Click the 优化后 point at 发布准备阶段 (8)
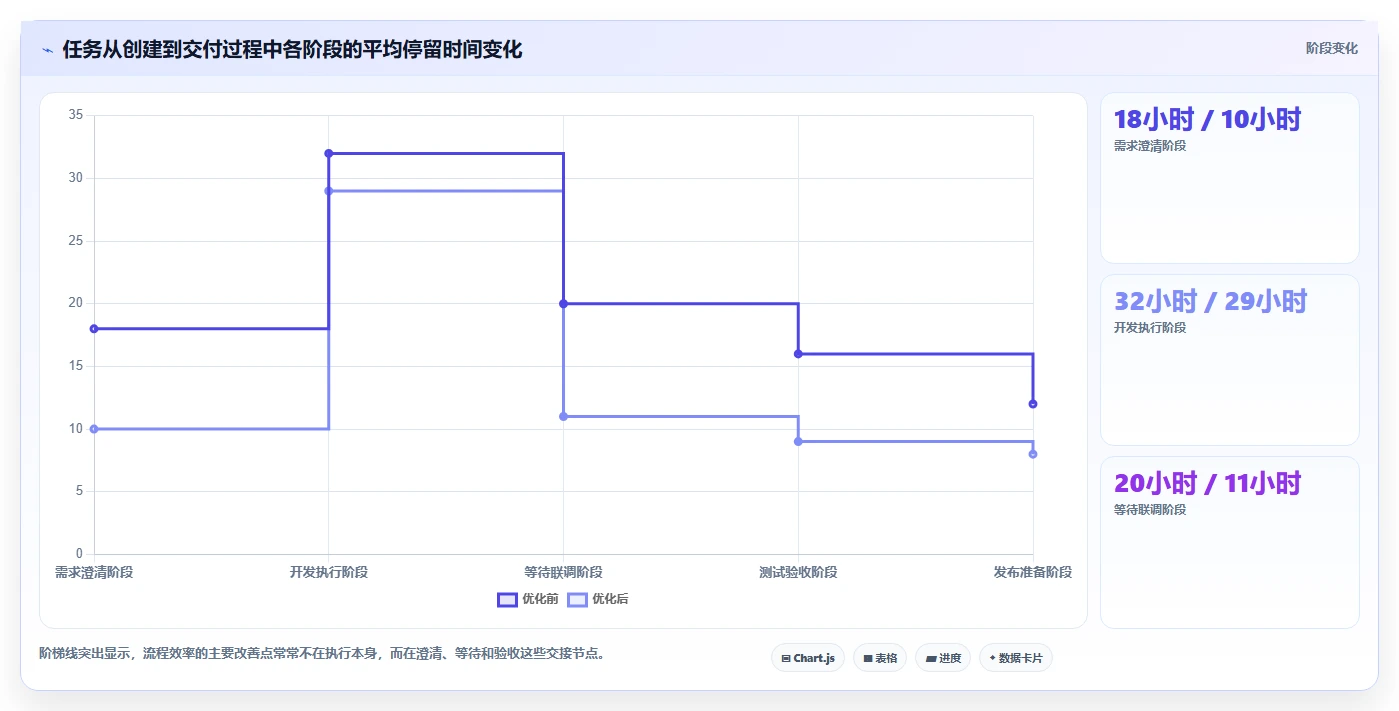The image size is (1399, 711). [1033, 454]
